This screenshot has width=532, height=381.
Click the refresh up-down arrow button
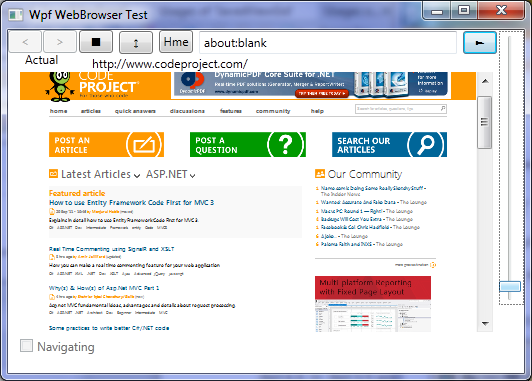[x=136, y=43]
